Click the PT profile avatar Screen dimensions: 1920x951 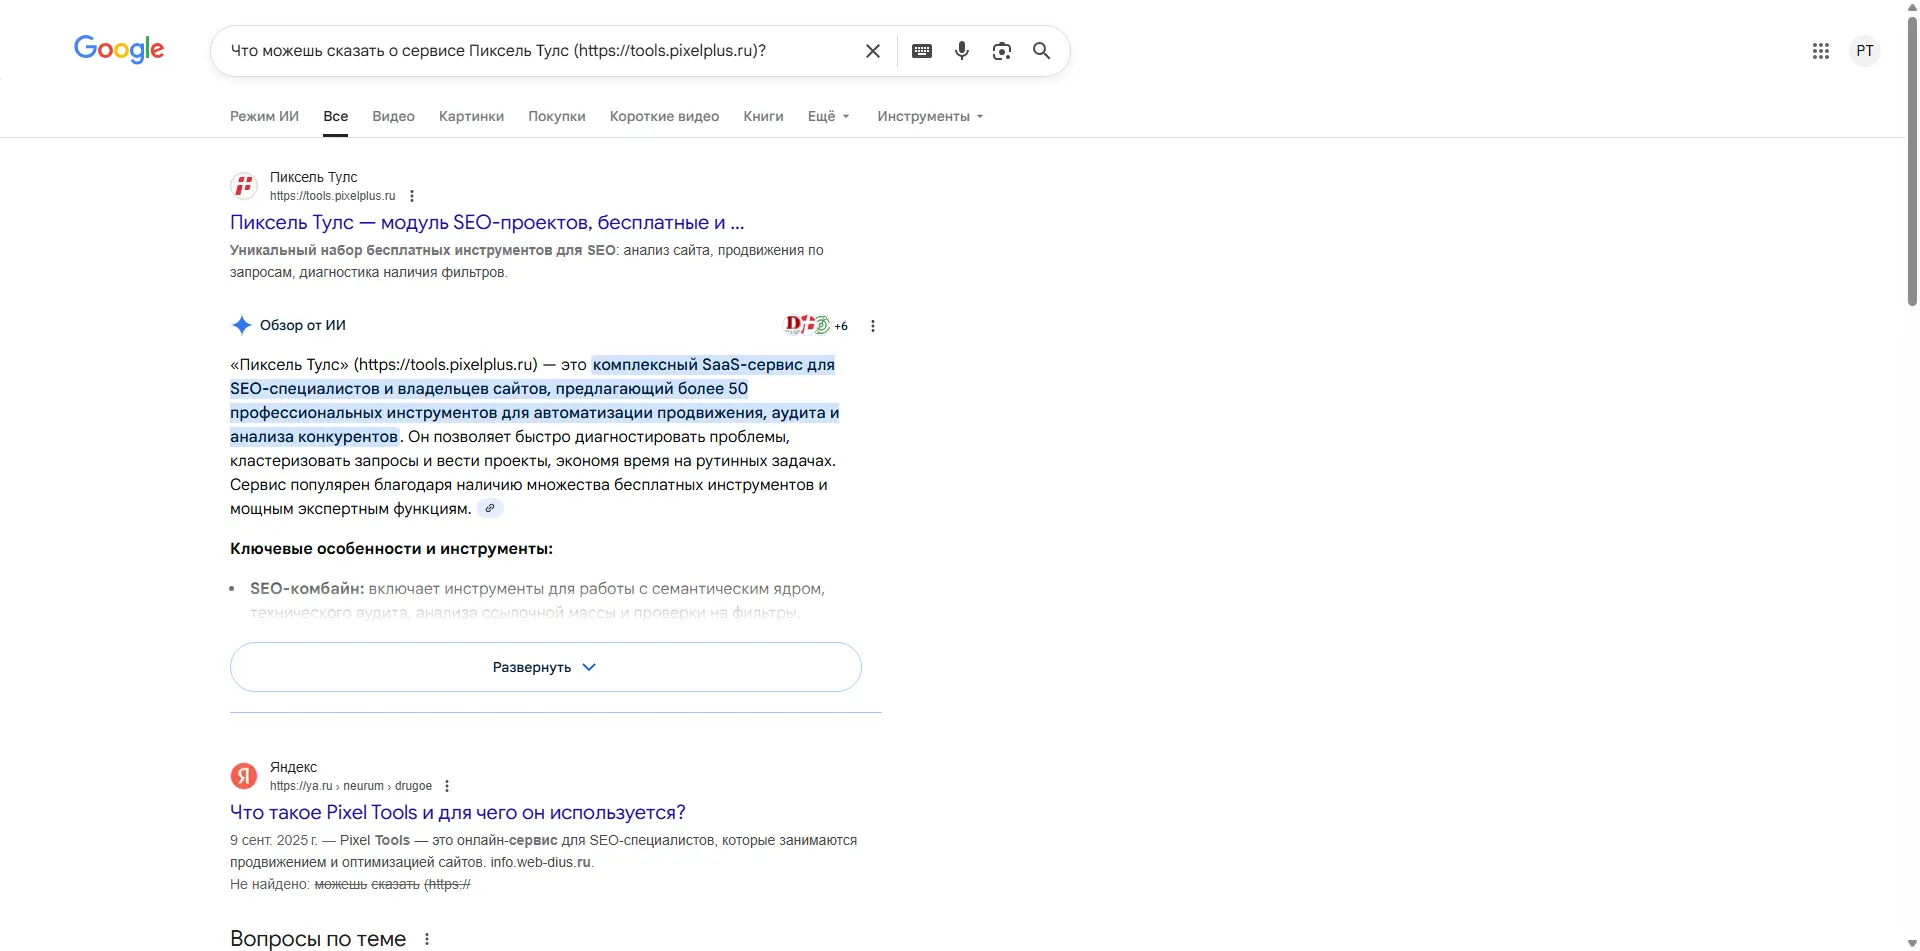coord(1866,50)
